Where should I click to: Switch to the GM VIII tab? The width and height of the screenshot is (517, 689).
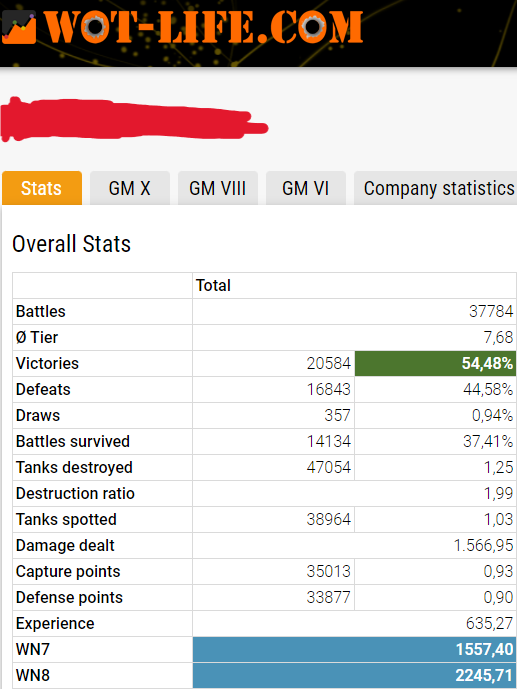[217, 188]
